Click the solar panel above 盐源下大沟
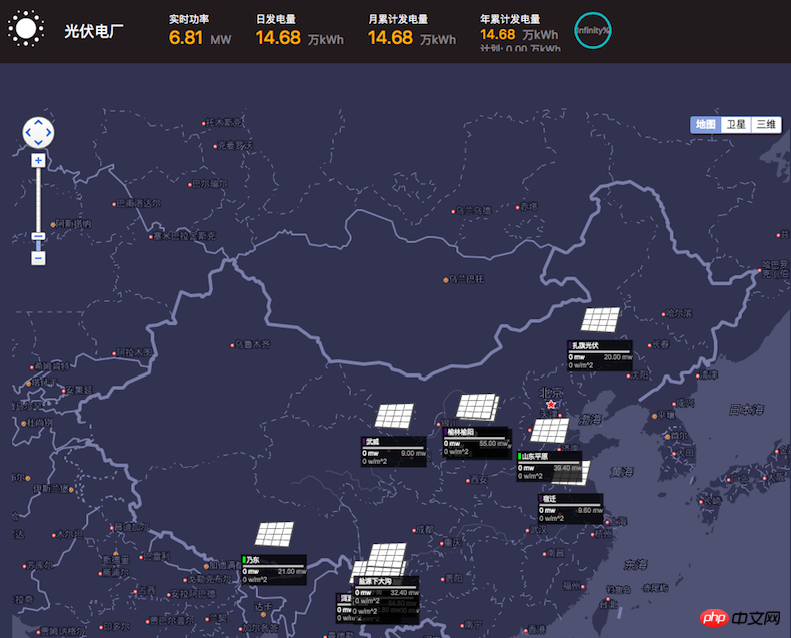This screenshot has width=791, height=638. coord(387,559)
